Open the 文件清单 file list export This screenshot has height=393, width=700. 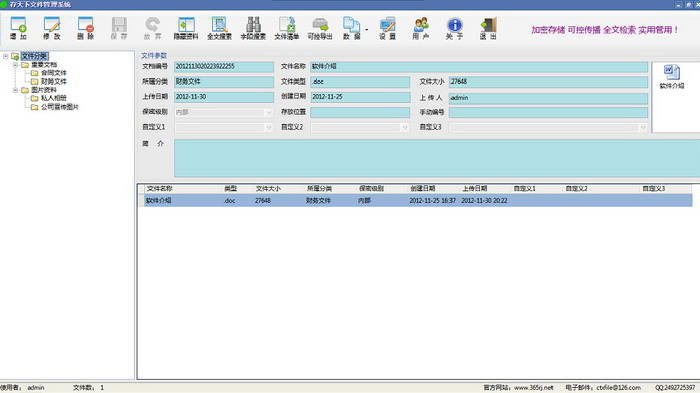pyautogui.click(x=287, y=28)
